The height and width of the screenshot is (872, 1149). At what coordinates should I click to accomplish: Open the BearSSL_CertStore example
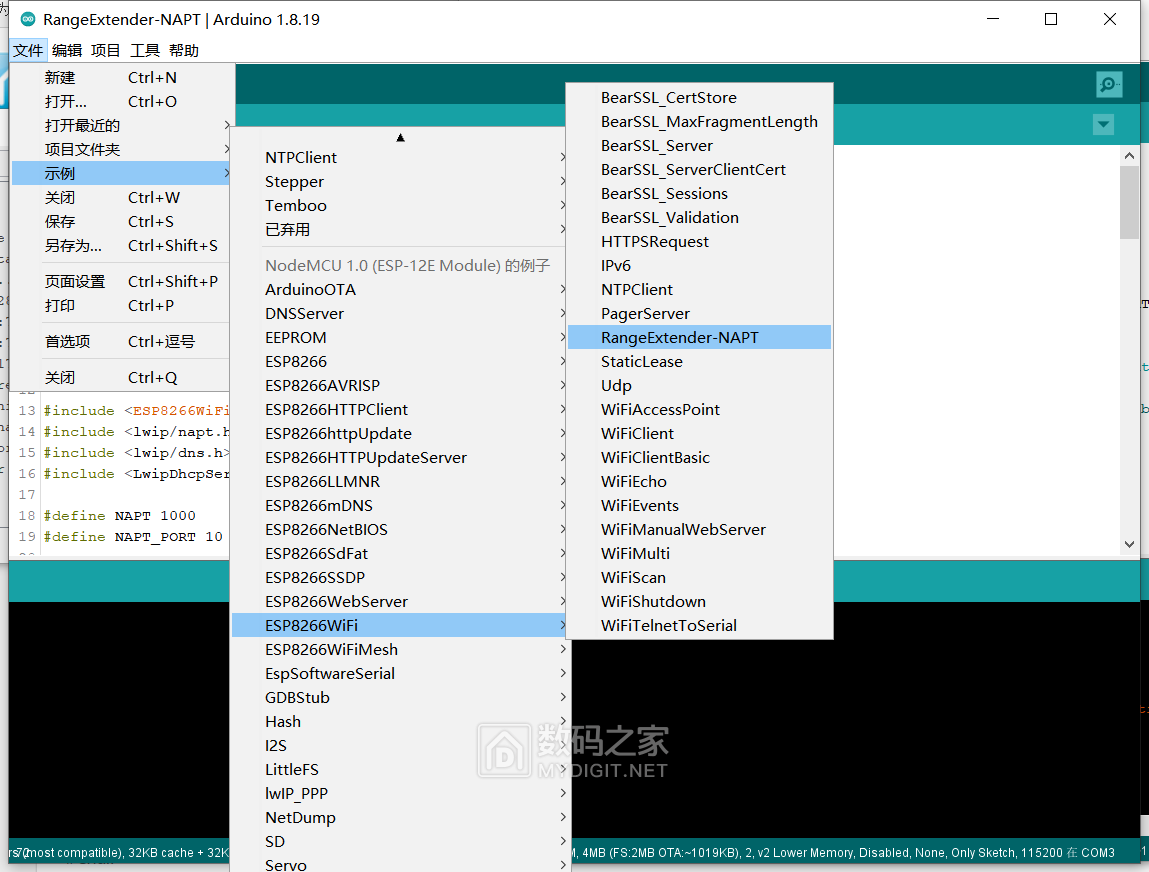[x=700, y=97]
